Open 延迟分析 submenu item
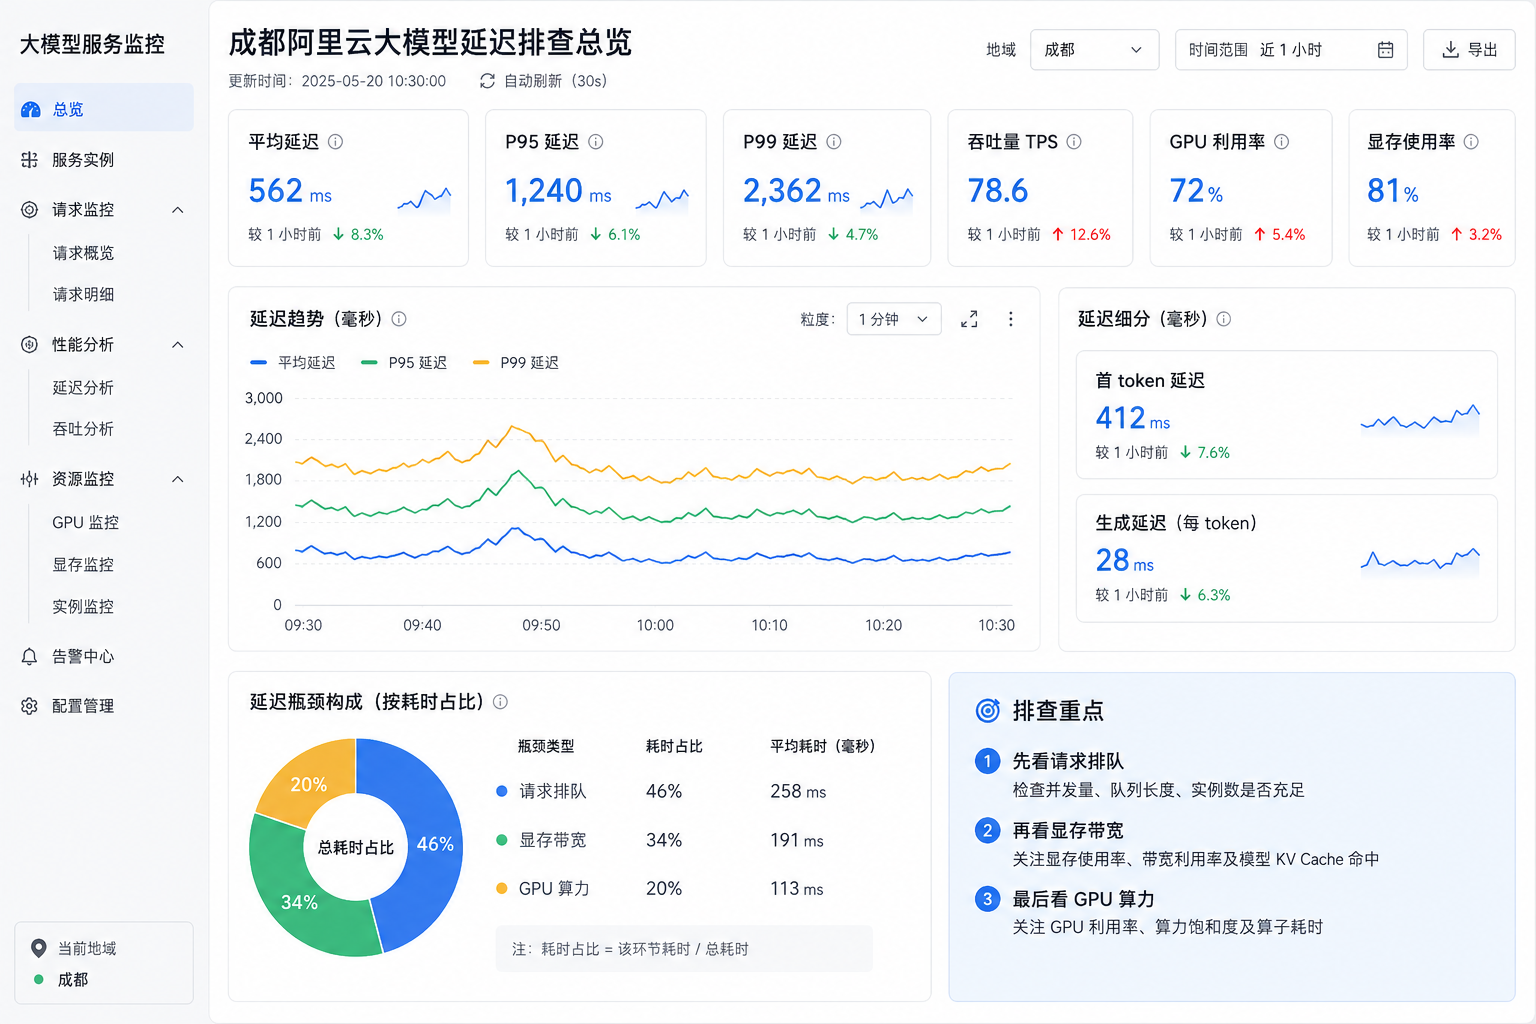 point(84,388)
